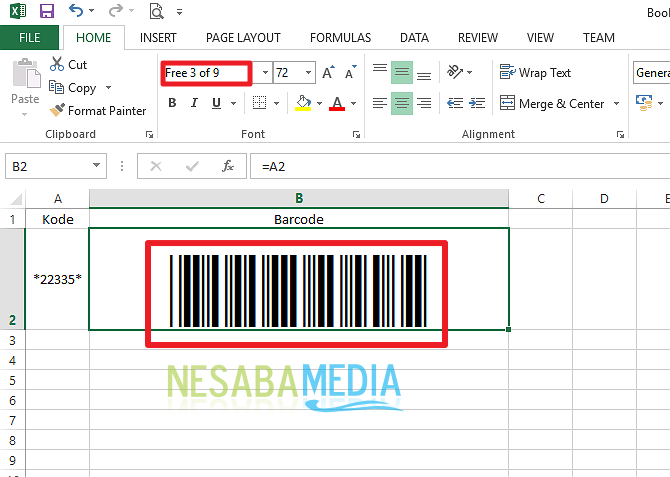Viewport: 670px width, 477px height.
Task: Click the Print Preview icon
Action: click(x=156, y=12)
